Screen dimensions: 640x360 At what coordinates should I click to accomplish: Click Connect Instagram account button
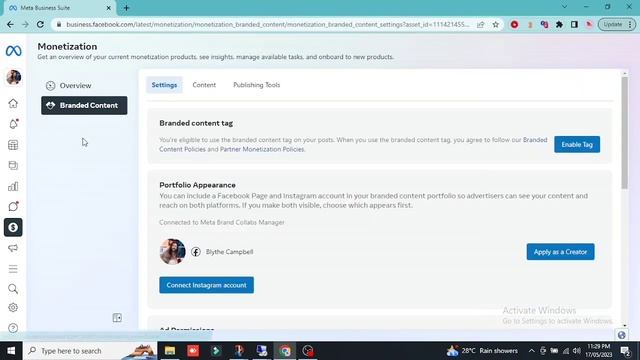click(206, 285)
